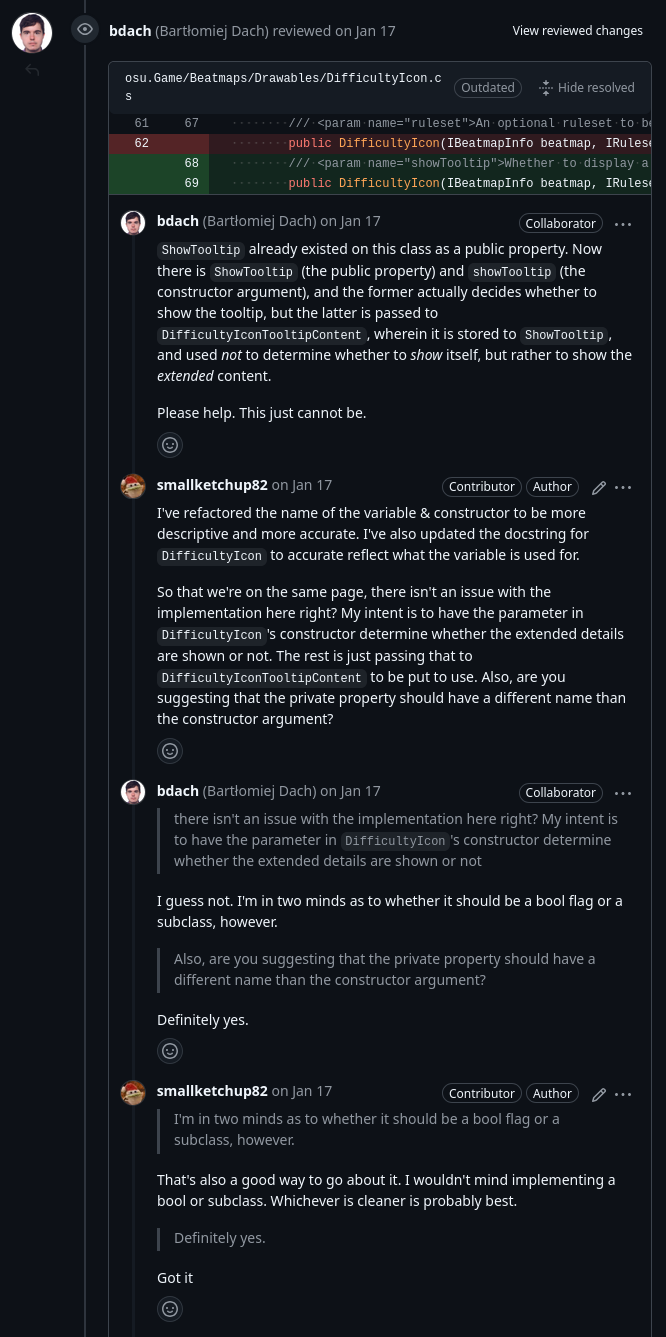Screen dimensions: 666x1337
Task: Click smallketchup82's avatar on the last comment
Action: click(133, 1093)
